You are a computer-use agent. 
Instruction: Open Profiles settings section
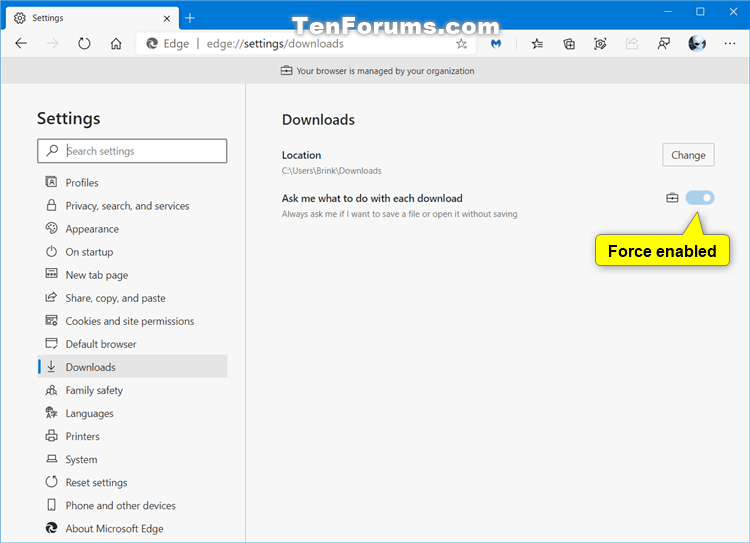point(82,183)
